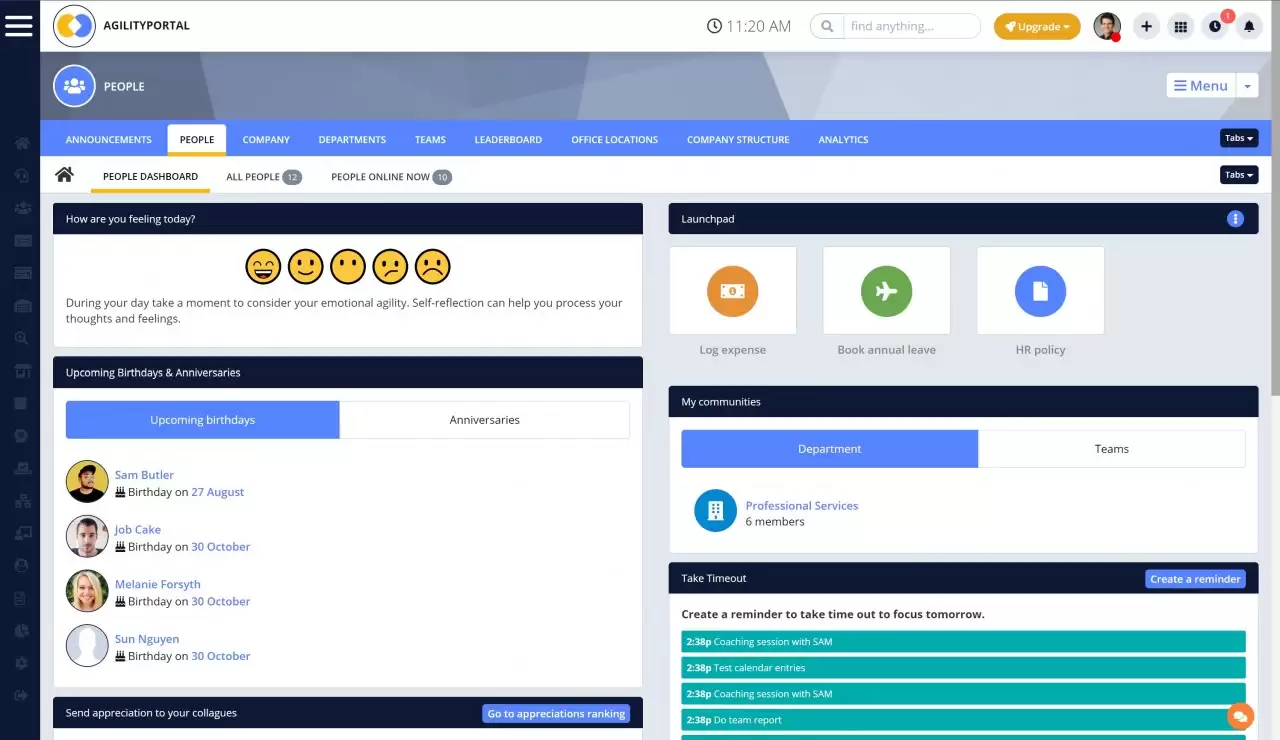Open the apps grid icon
Screen dimensions: 1280x740
[x=1181, y=27]
